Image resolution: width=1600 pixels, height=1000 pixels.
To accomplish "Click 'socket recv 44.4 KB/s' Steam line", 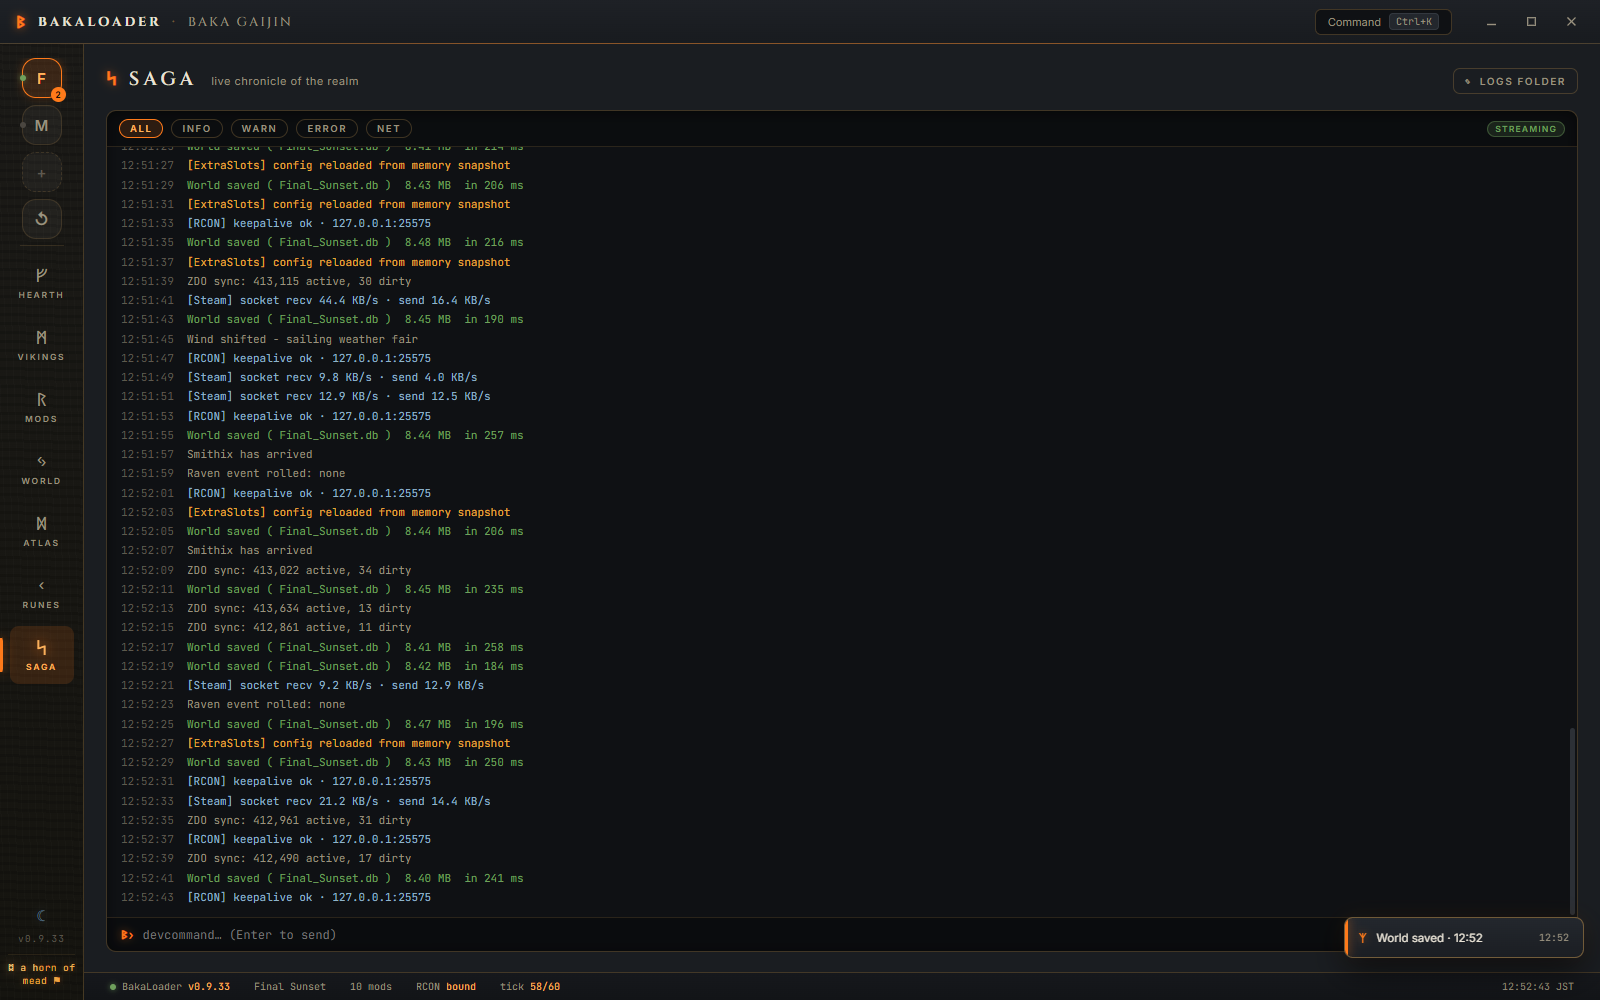I will click(x=339, y=301).
